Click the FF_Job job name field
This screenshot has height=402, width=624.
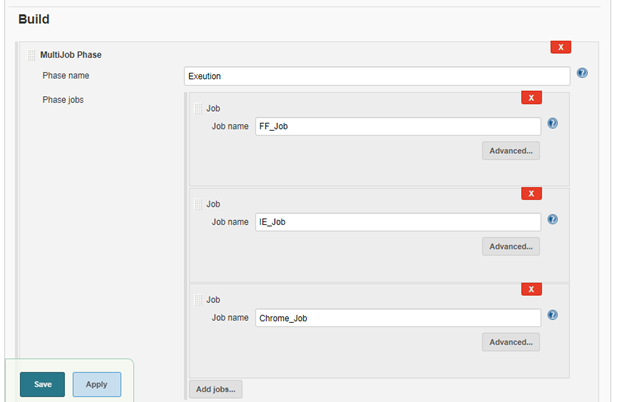coord(397,126)
